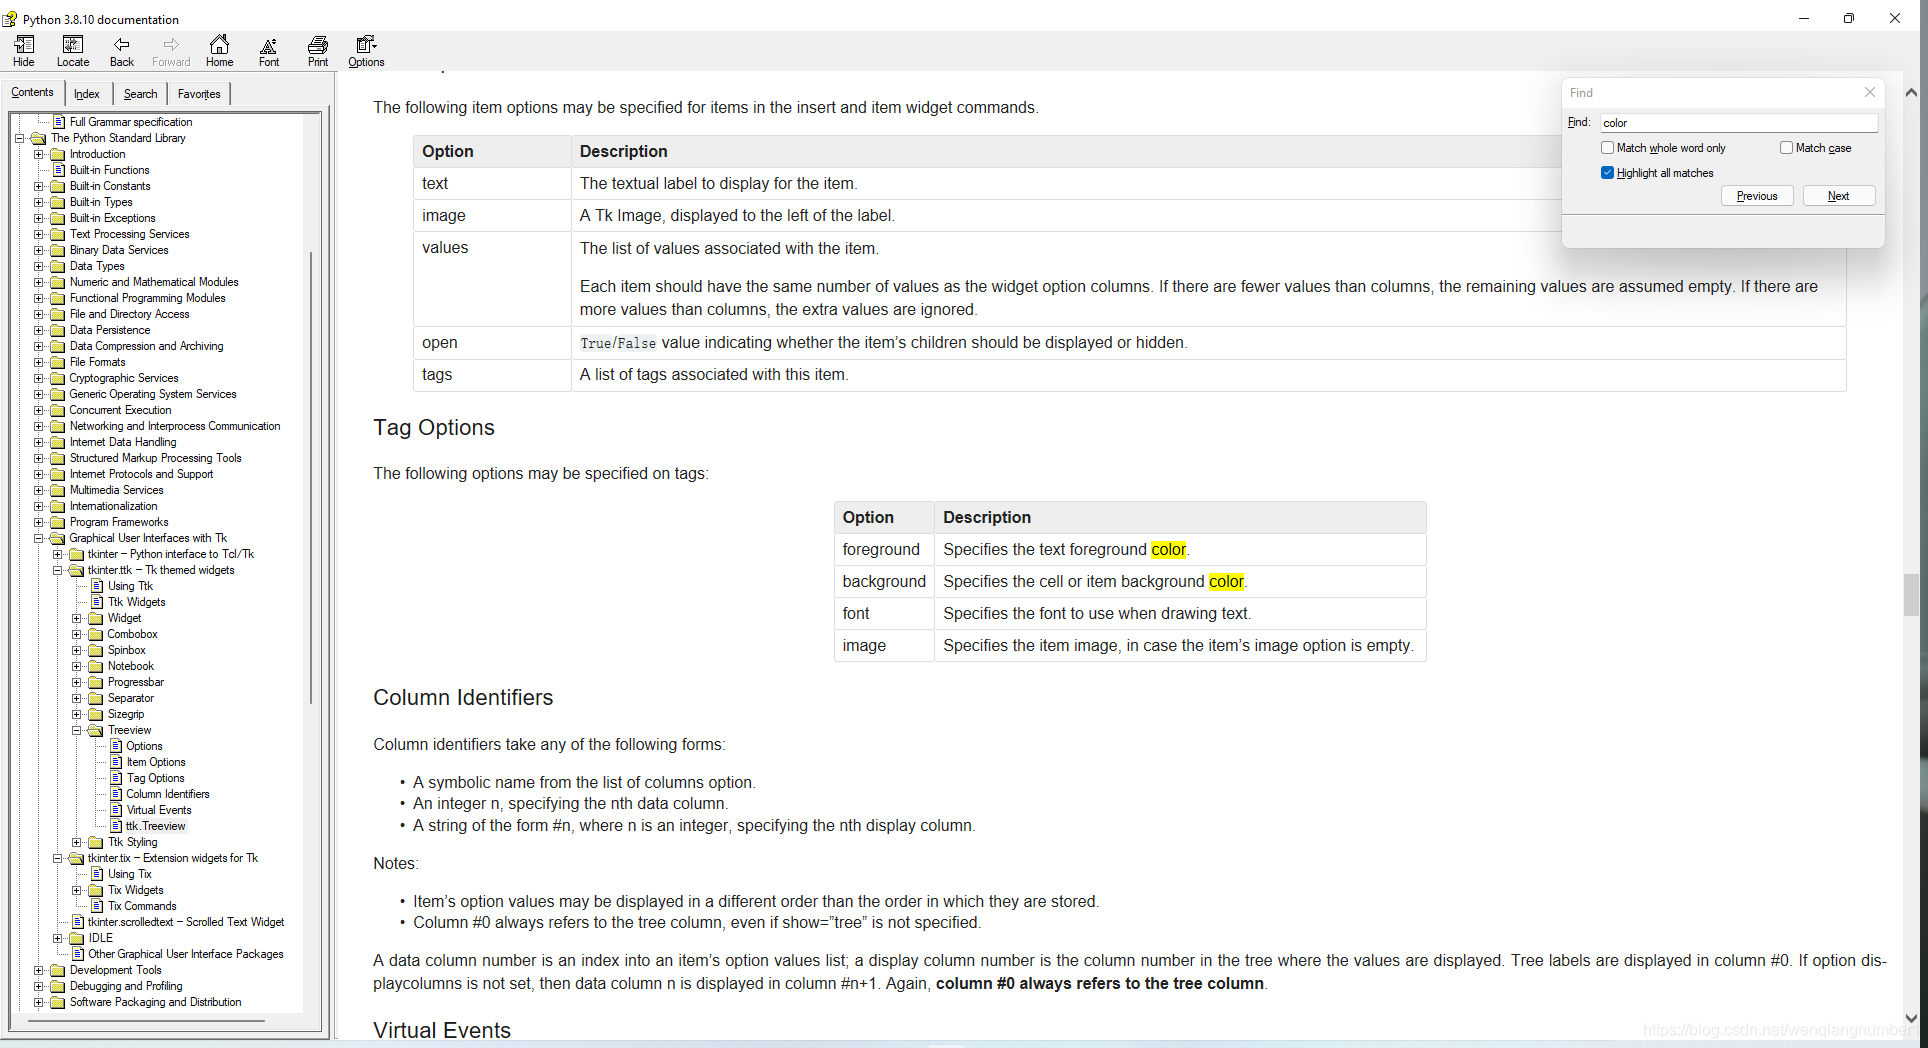Click the page icon for Built-in Functions
The width and height of the screenshot is (1928, 1048).
coord(58,170)
